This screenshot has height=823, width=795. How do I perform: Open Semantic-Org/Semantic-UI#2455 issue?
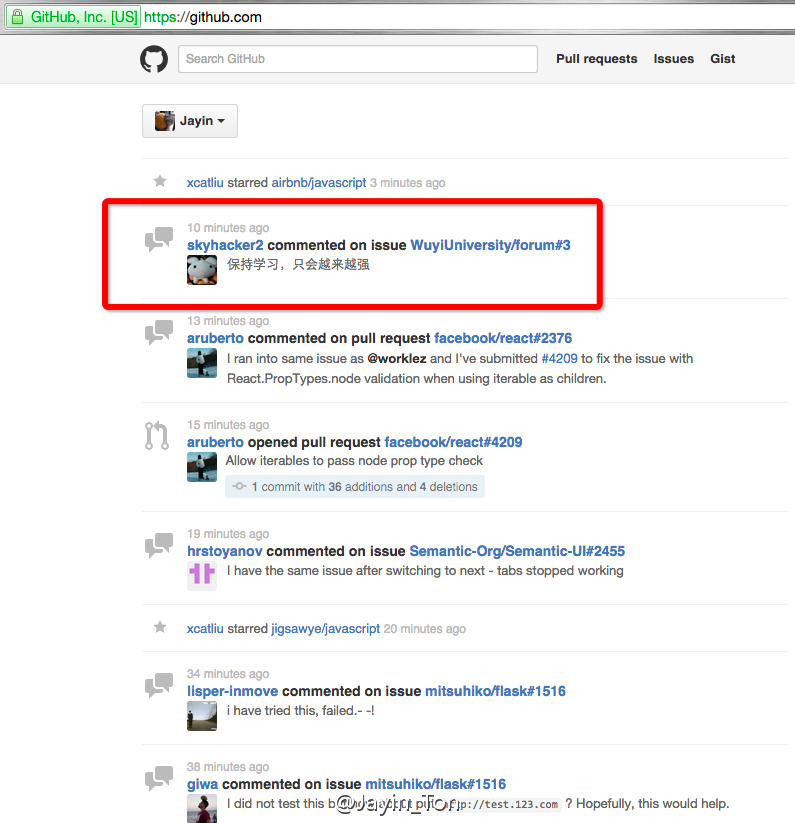tap(517, 551)
